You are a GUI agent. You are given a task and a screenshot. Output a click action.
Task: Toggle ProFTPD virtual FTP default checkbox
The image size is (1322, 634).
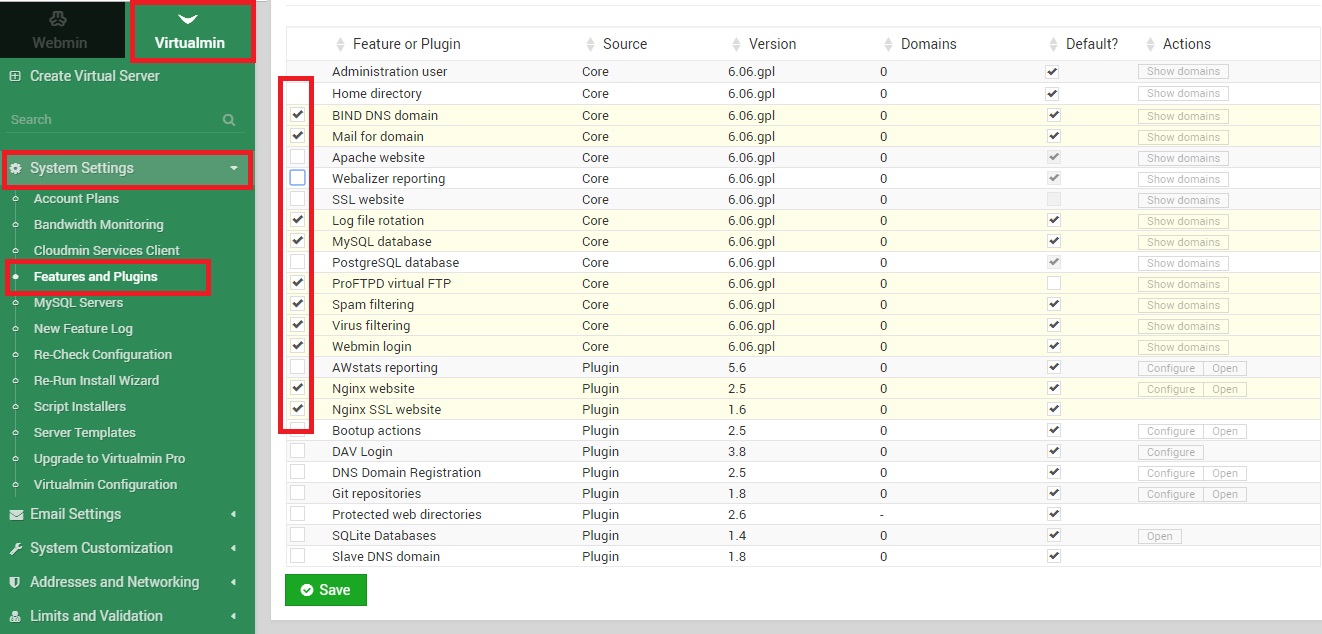(1053, 283)
